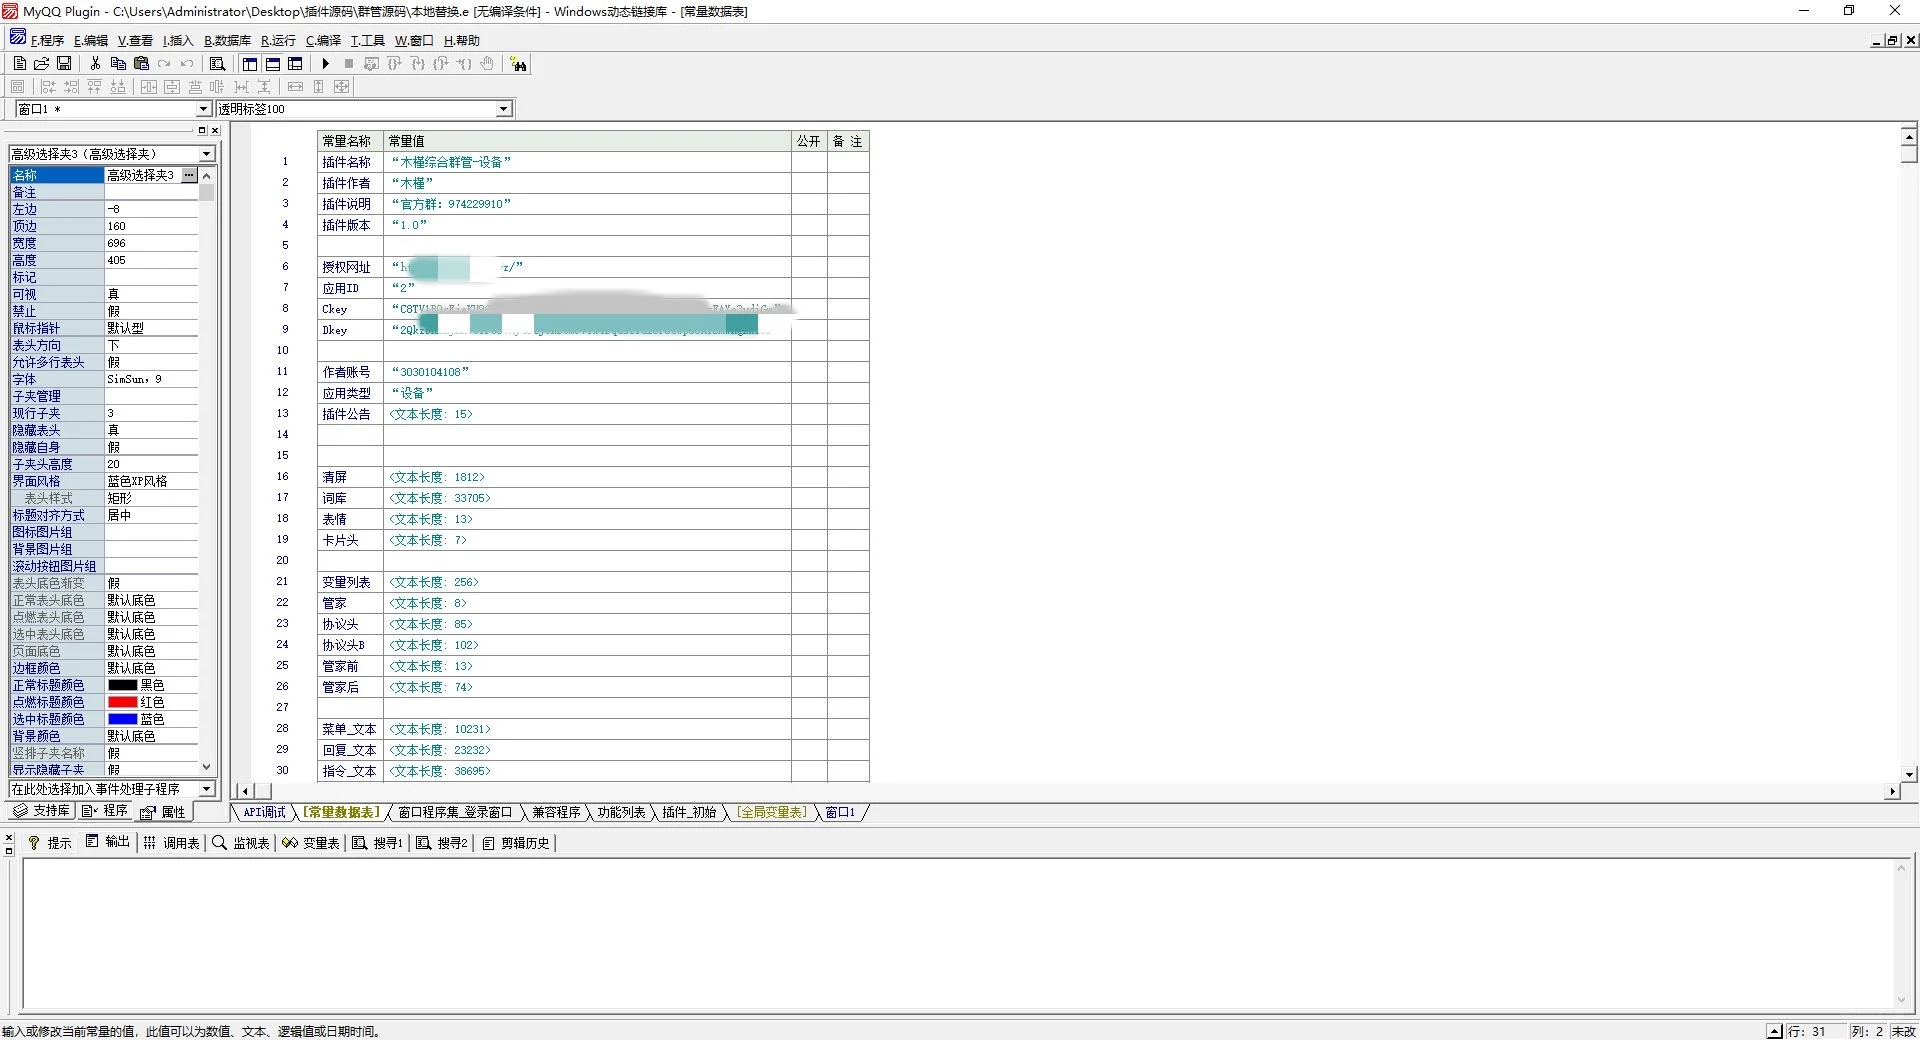Save the project with the floppy icon
Viewport: 1920px width, 1040px height.
tap(64, 64)
